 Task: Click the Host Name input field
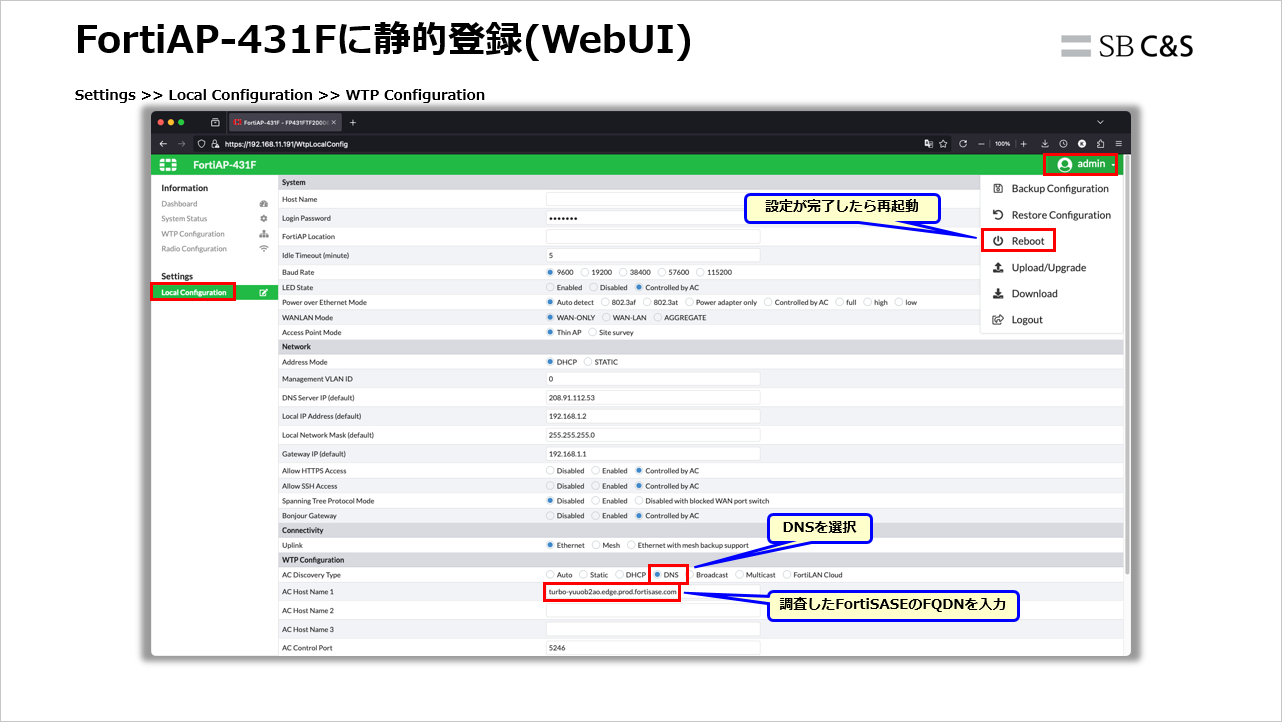(x=653, y=200)
